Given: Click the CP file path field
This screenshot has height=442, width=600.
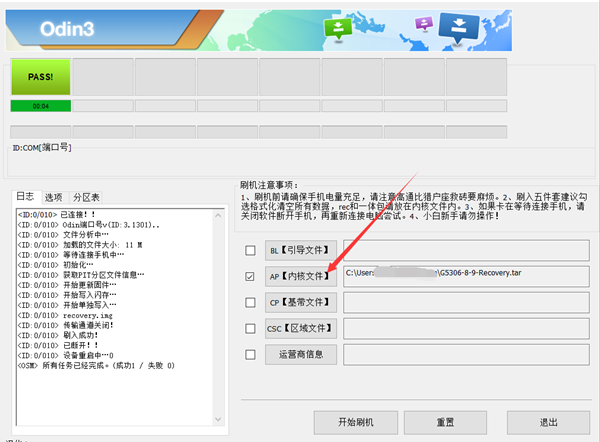Looking at the screenshot, I should pos(466,302).
